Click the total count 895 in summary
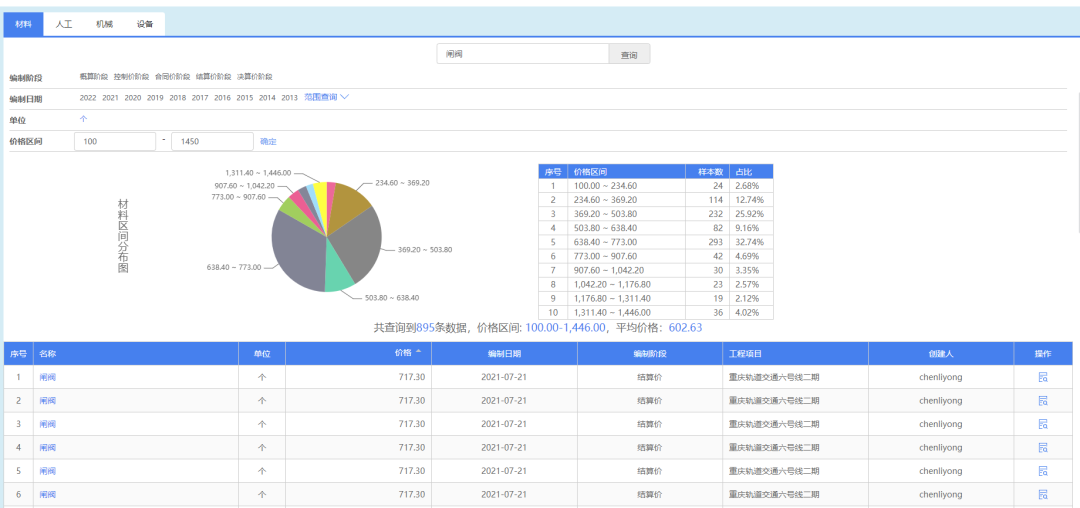 (426, 328)
